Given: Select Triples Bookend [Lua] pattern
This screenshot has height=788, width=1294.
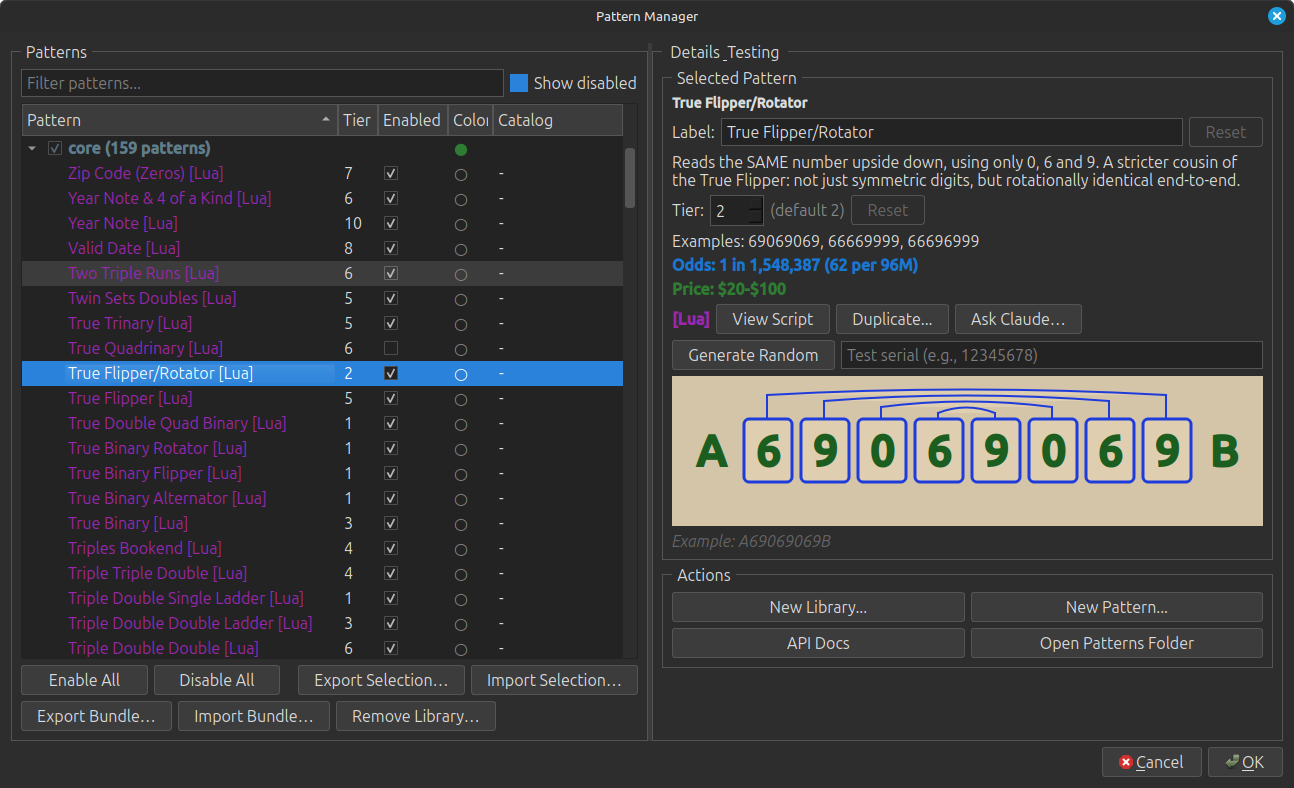Looking at the screenshot, I should tap(322, 548).
